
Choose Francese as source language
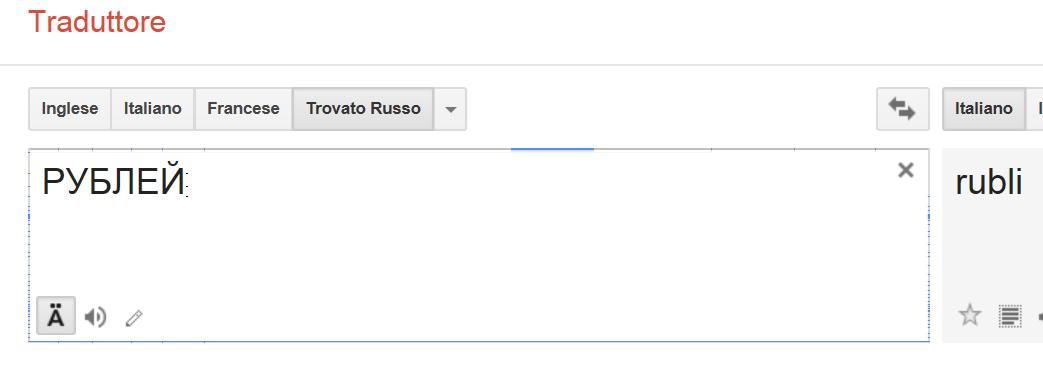[x=243, y=108]
